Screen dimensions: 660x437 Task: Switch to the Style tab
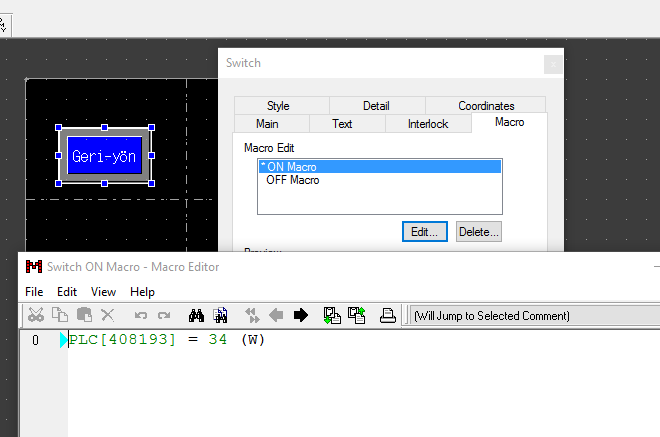[278, 106]
